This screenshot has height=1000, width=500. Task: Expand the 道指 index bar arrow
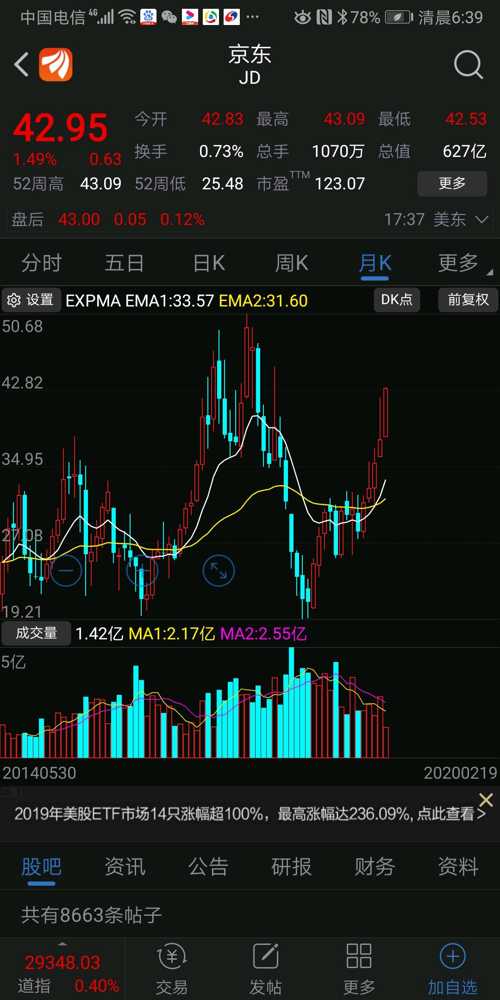pos(62,943)
